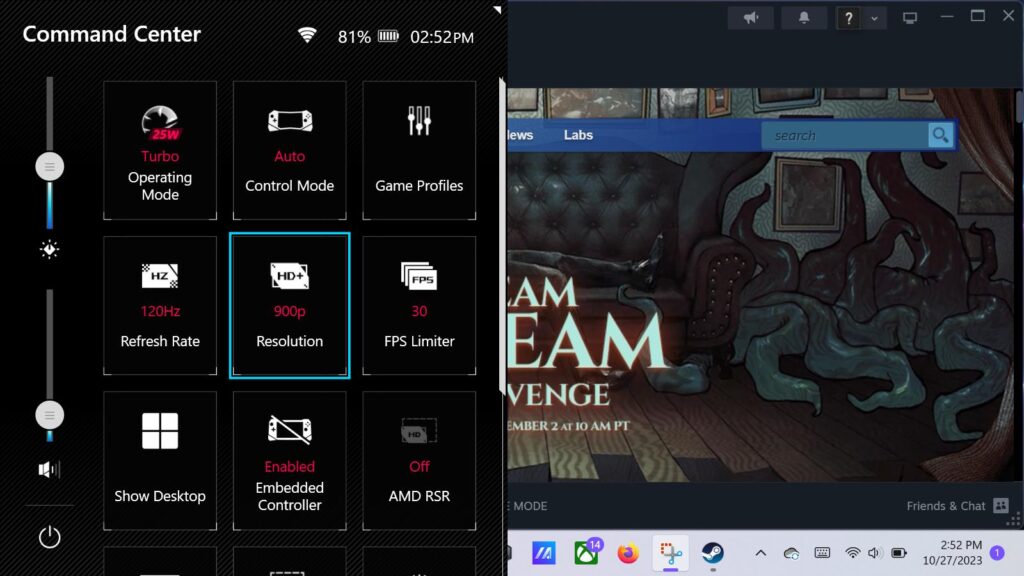Open the touch keyboard tray icon
The width and height of the screenshot is (1024, 576).
coord(822,553)
